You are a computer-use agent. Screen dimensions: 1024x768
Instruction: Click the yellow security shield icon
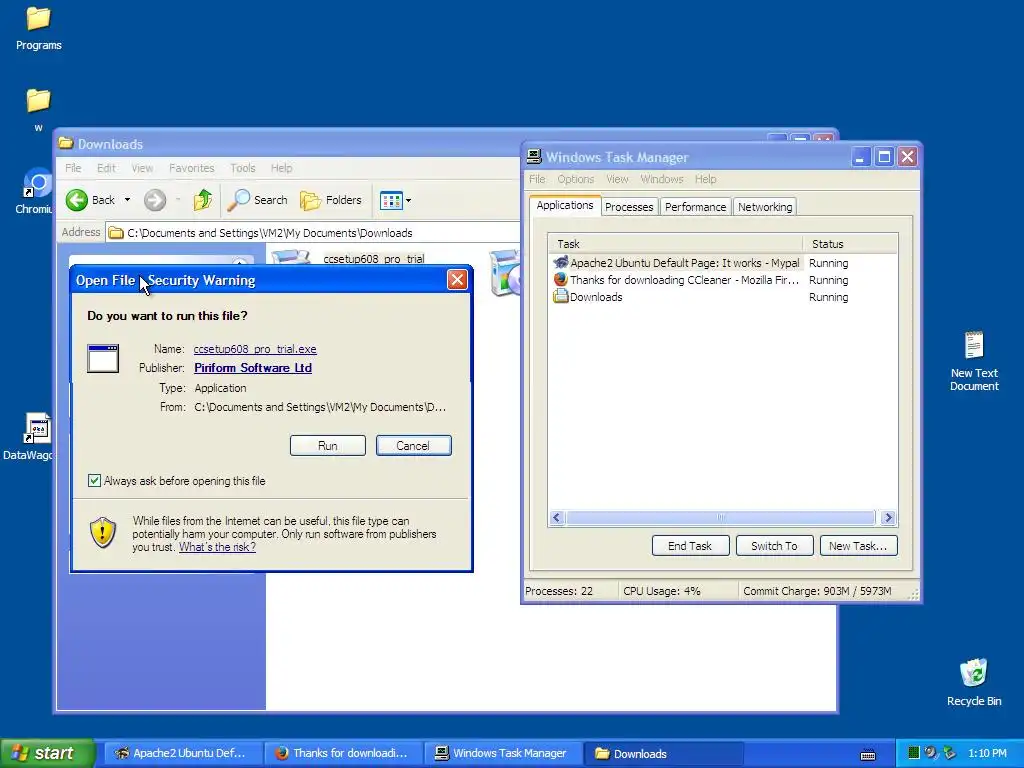(103, 532)
